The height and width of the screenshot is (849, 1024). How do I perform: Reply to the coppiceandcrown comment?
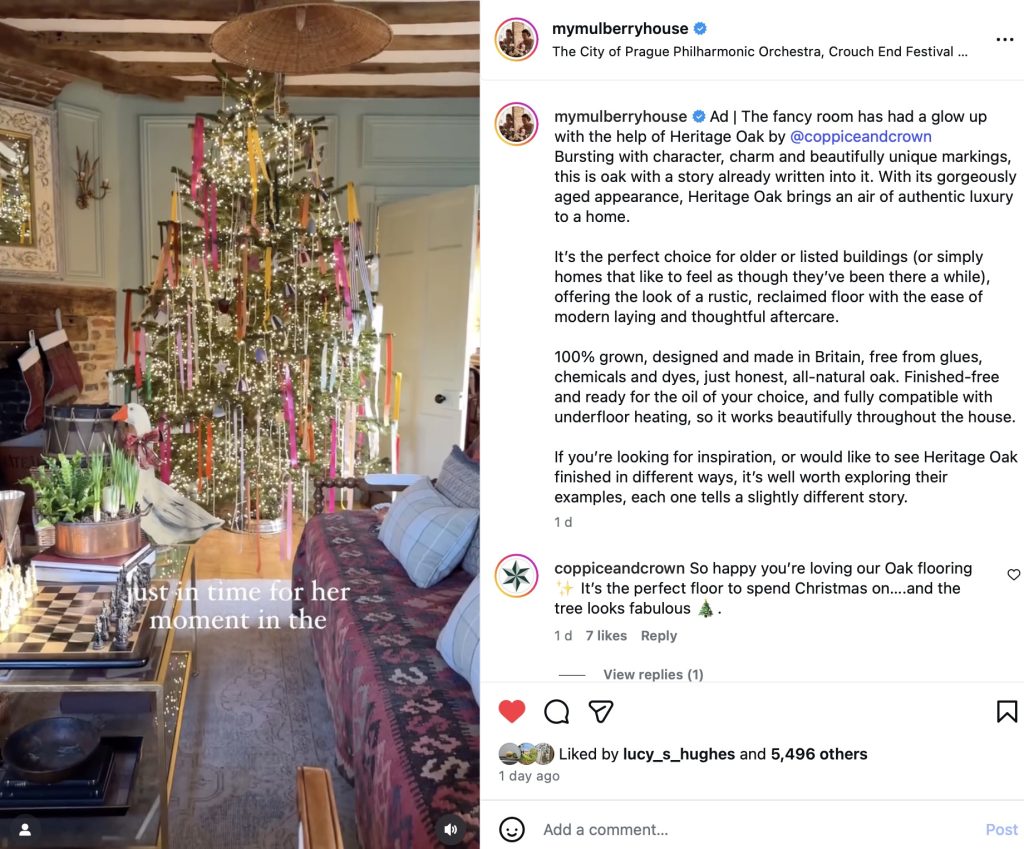point(658,635)
